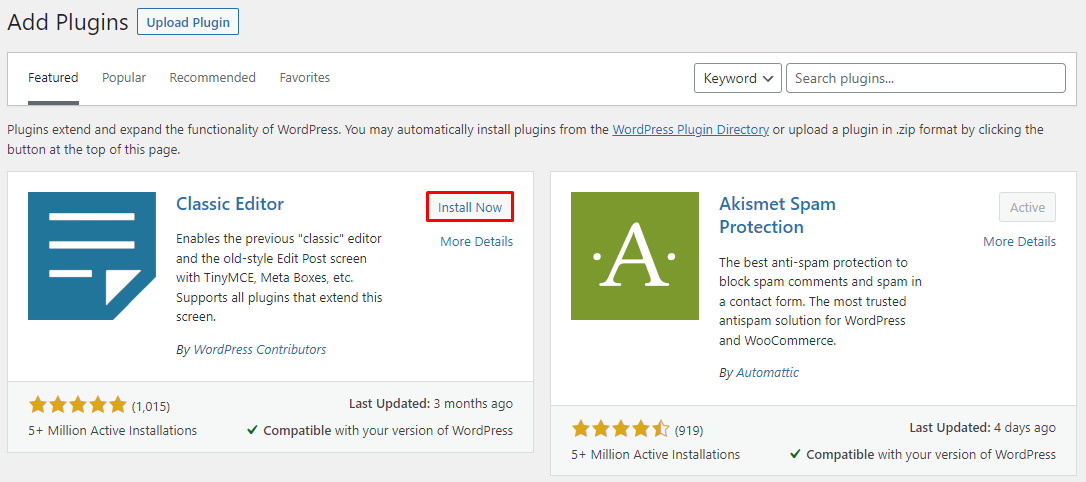
Task: Open the Classic Editor title link
Action: pos(230,204)
